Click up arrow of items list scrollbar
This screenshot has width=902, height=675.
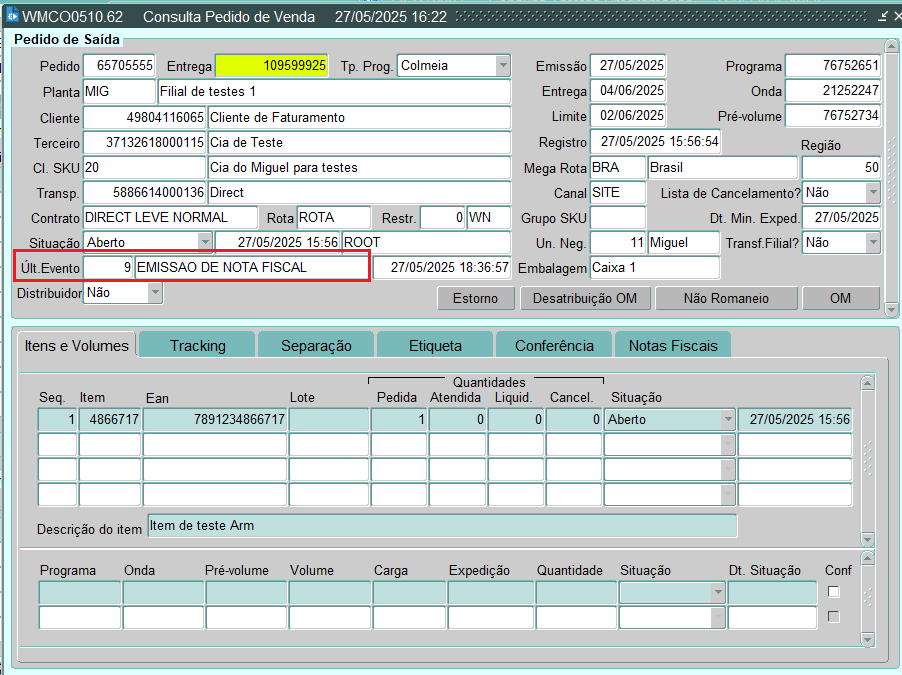(867, 382)
